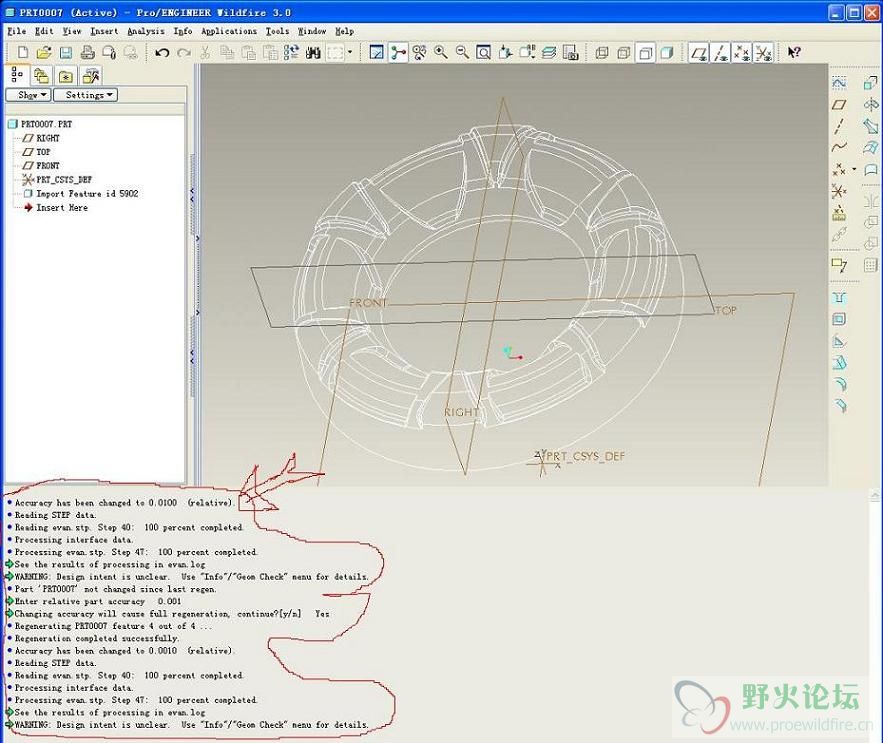Choose the Draft tool
Image resolution: width=883 pixels, height=743 pixels.
(x=839, y=362)
